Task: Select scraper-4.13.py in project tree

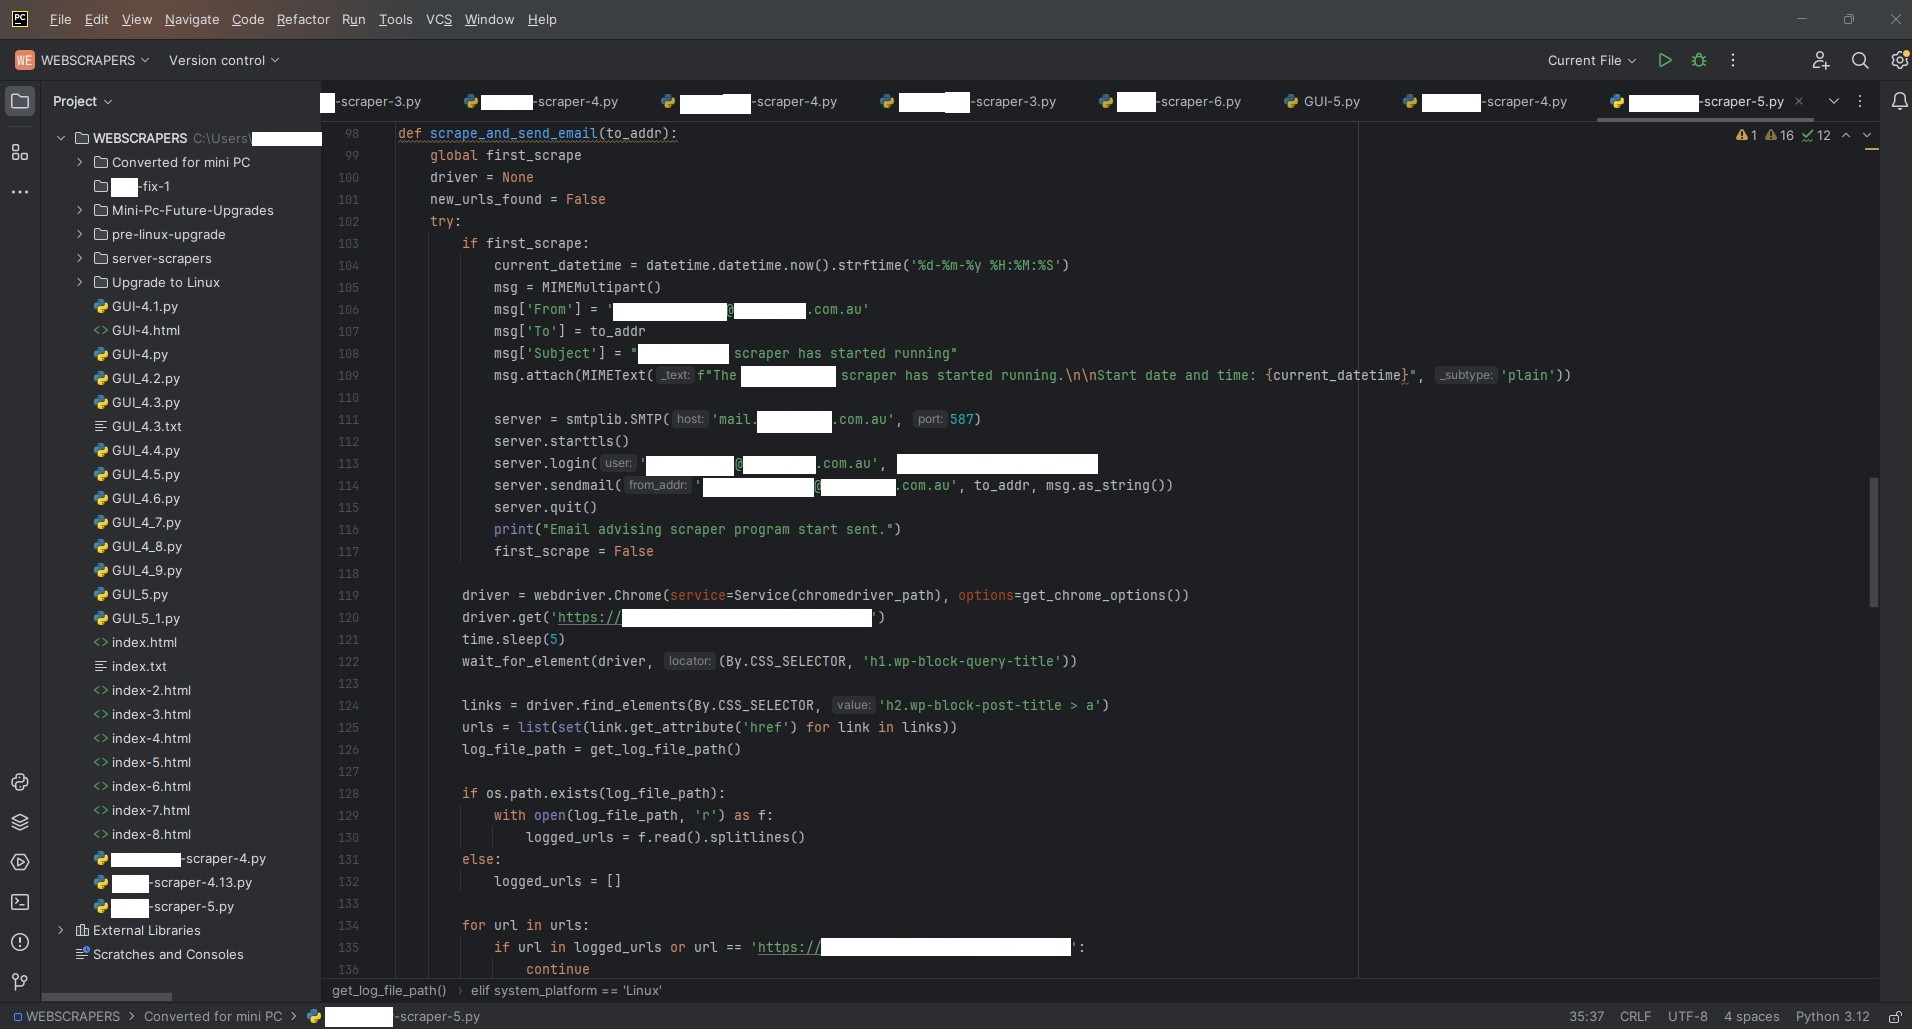Action: coord(181,882)
